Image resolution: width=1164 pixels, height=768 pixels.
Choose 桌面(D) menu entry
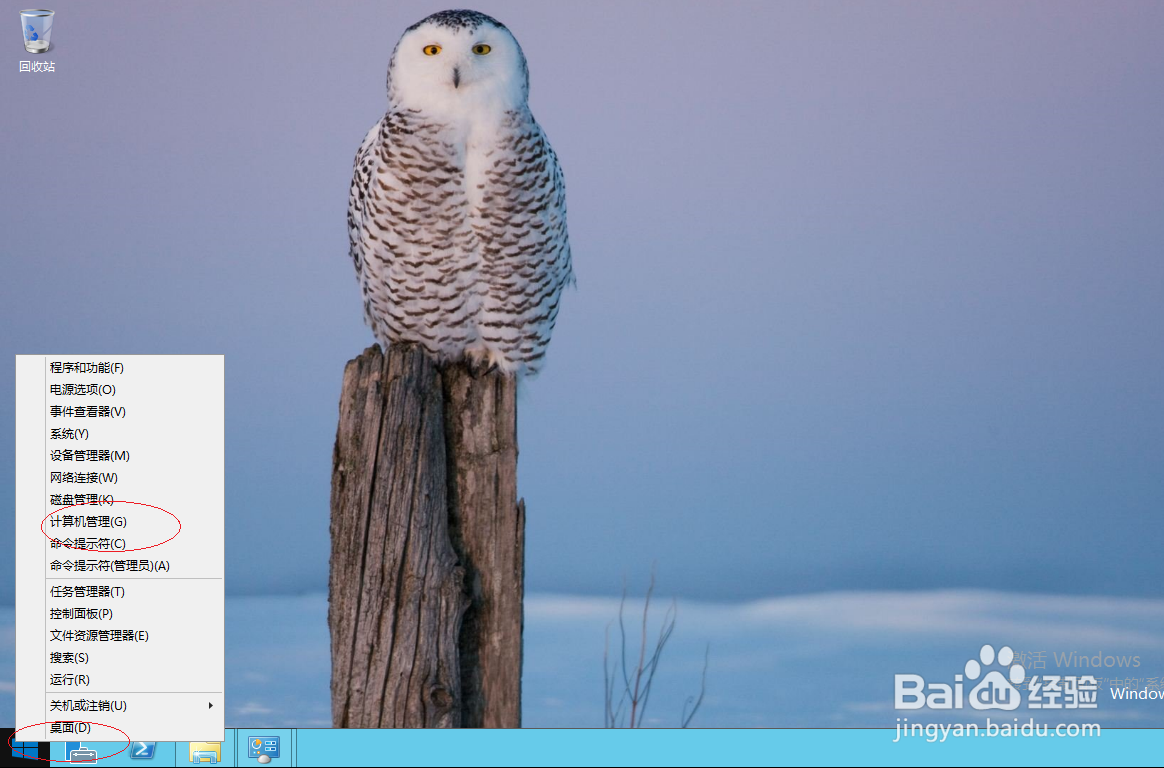pos(120,728)
